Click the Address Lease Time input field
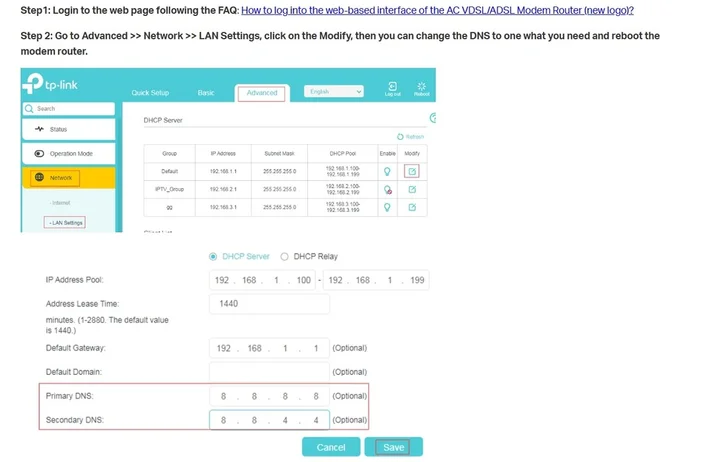The height and width of the screenshot is (462, 720). point(269,303)
